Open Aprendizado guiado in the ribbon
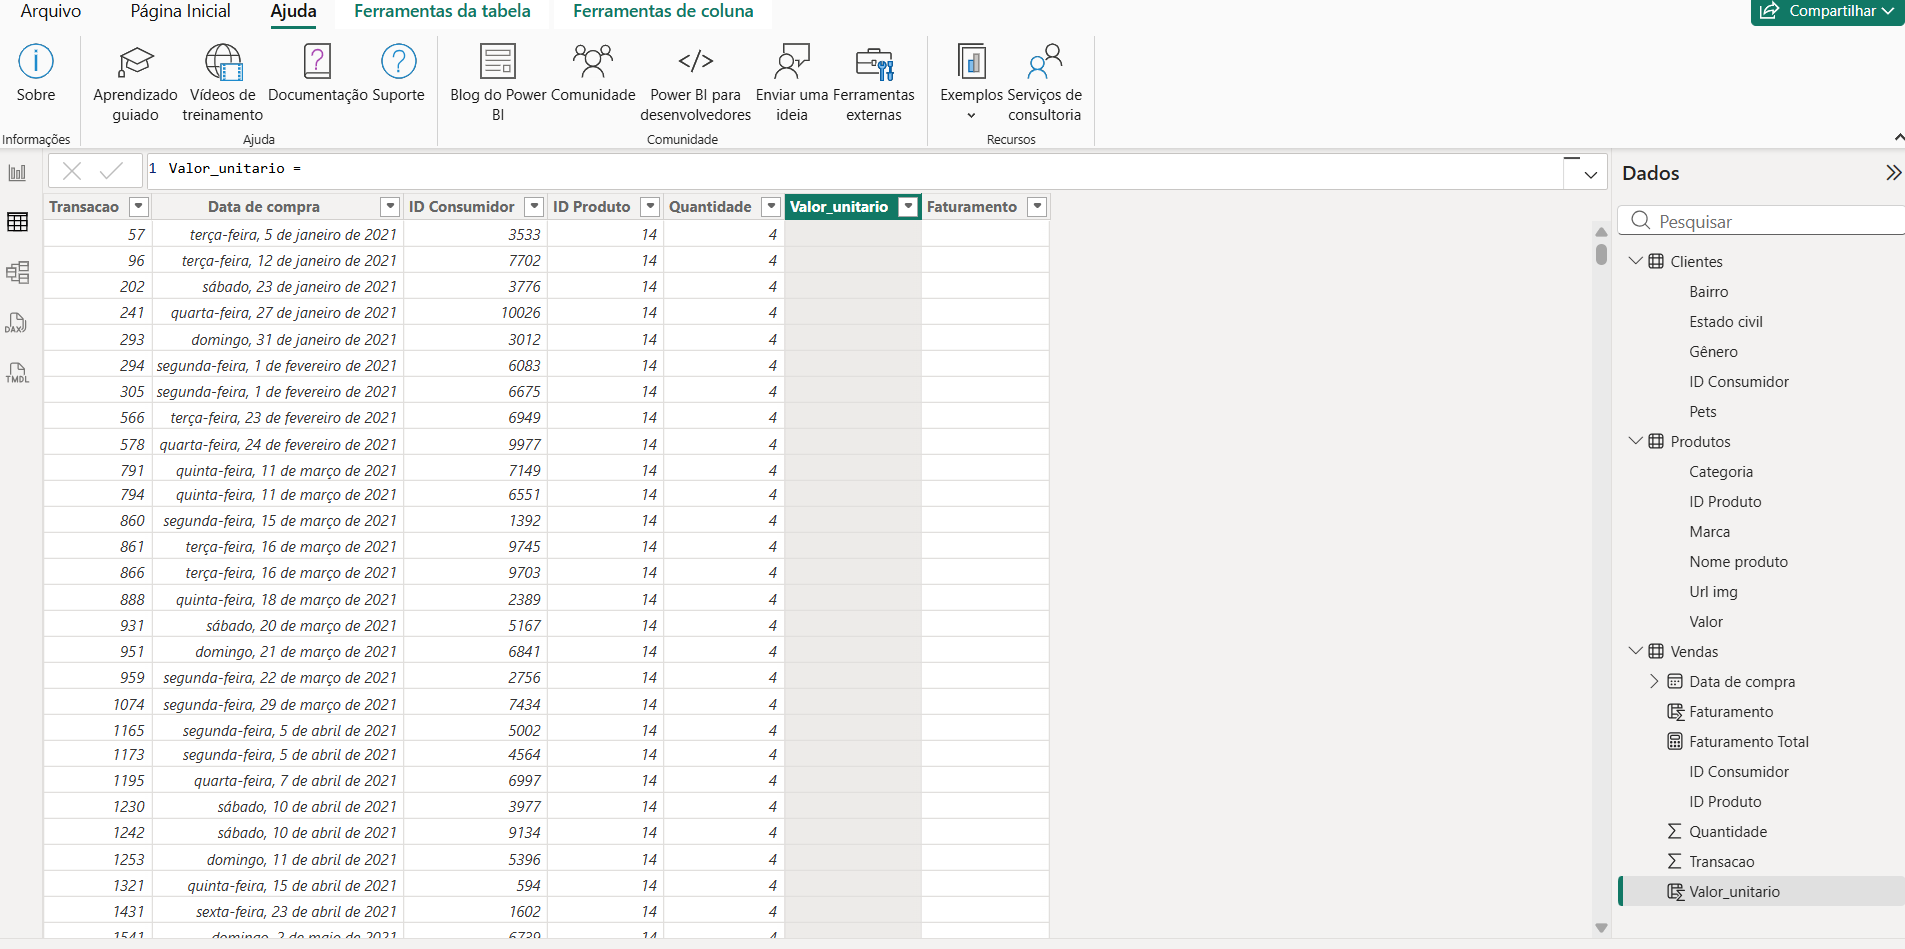This screenshot has width=1905, height=949. tap(135, 62)
